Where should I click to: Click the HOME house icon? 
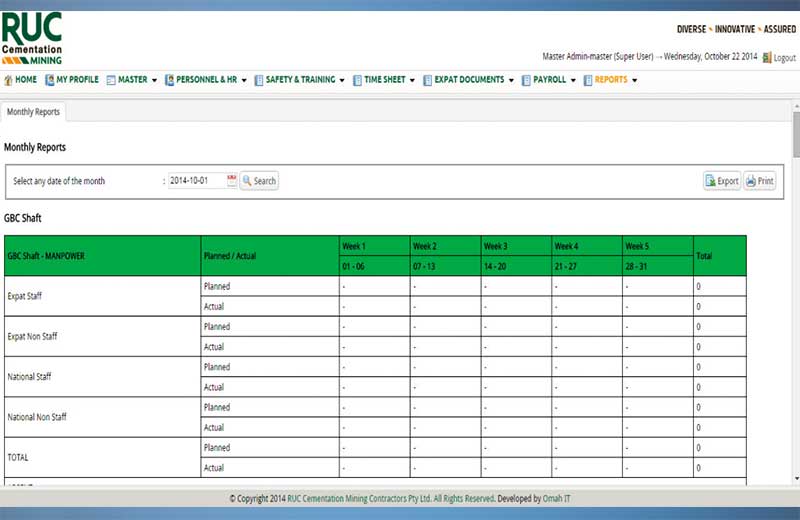9,80
